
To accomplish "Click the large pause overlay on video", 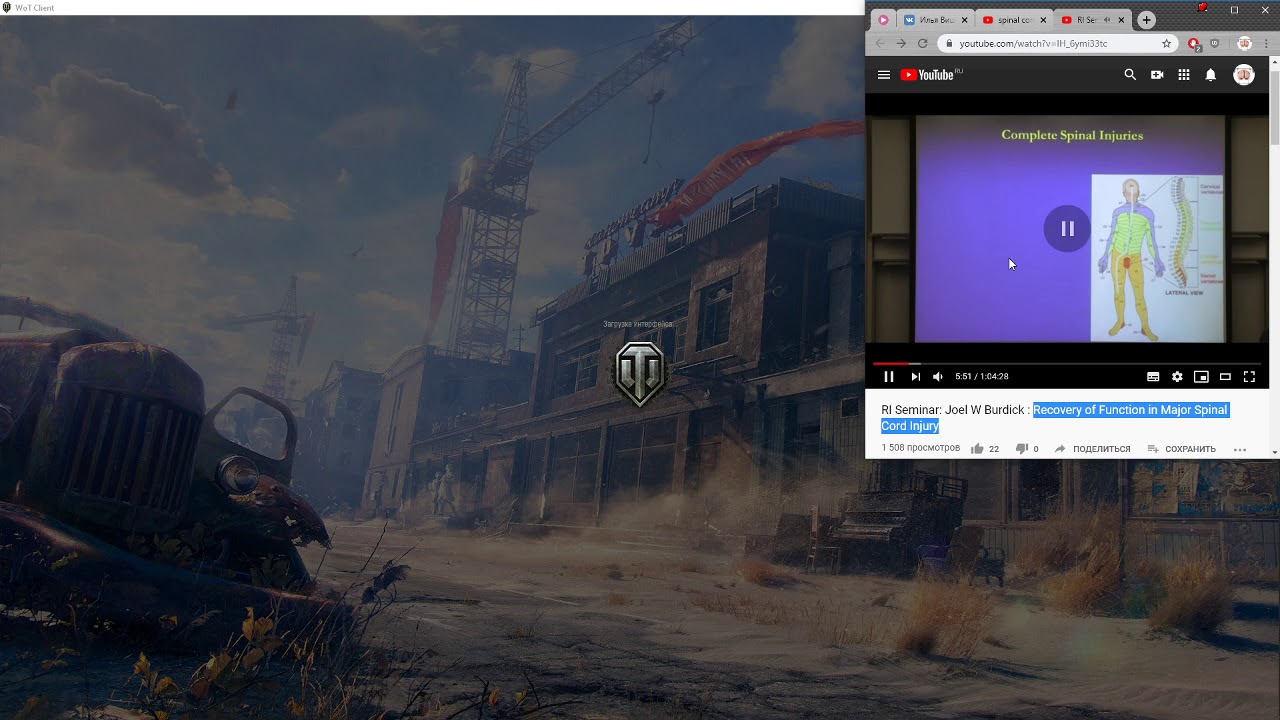I will click(x=1067, y=229).
